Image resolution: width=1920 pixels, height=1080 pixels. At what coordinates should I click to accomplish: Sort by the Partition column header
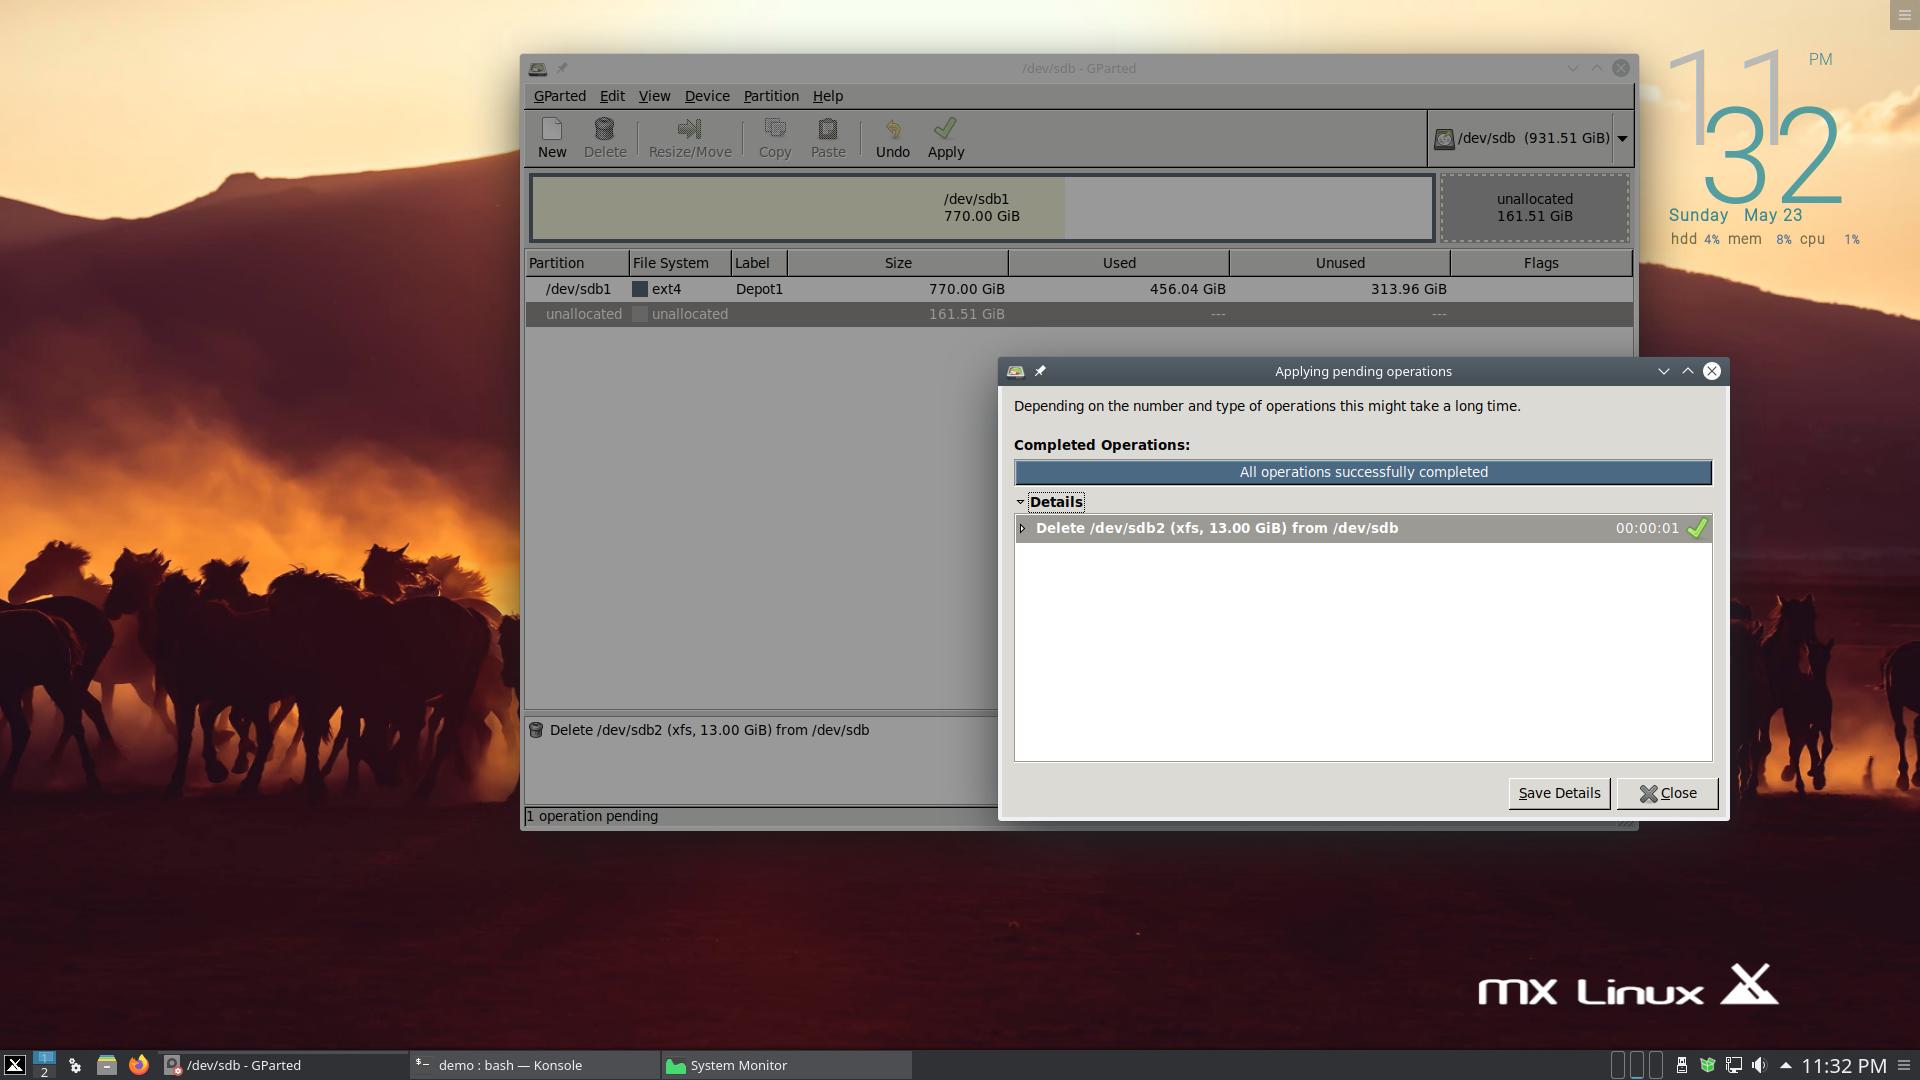(x=577, y=263)
